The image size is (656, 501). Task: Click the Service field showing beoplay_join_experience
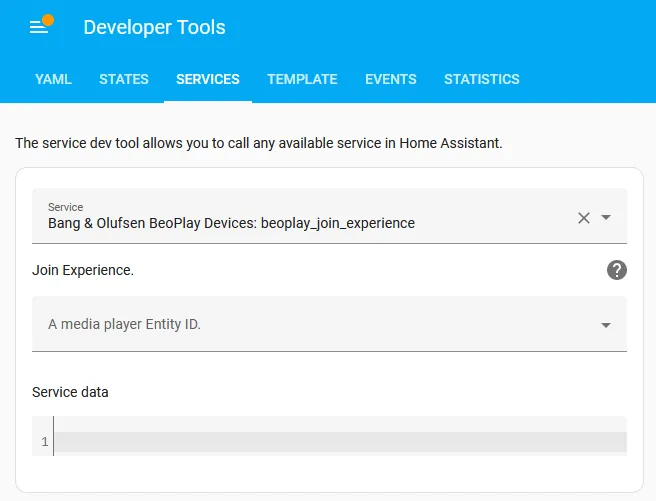coord(329,216)
